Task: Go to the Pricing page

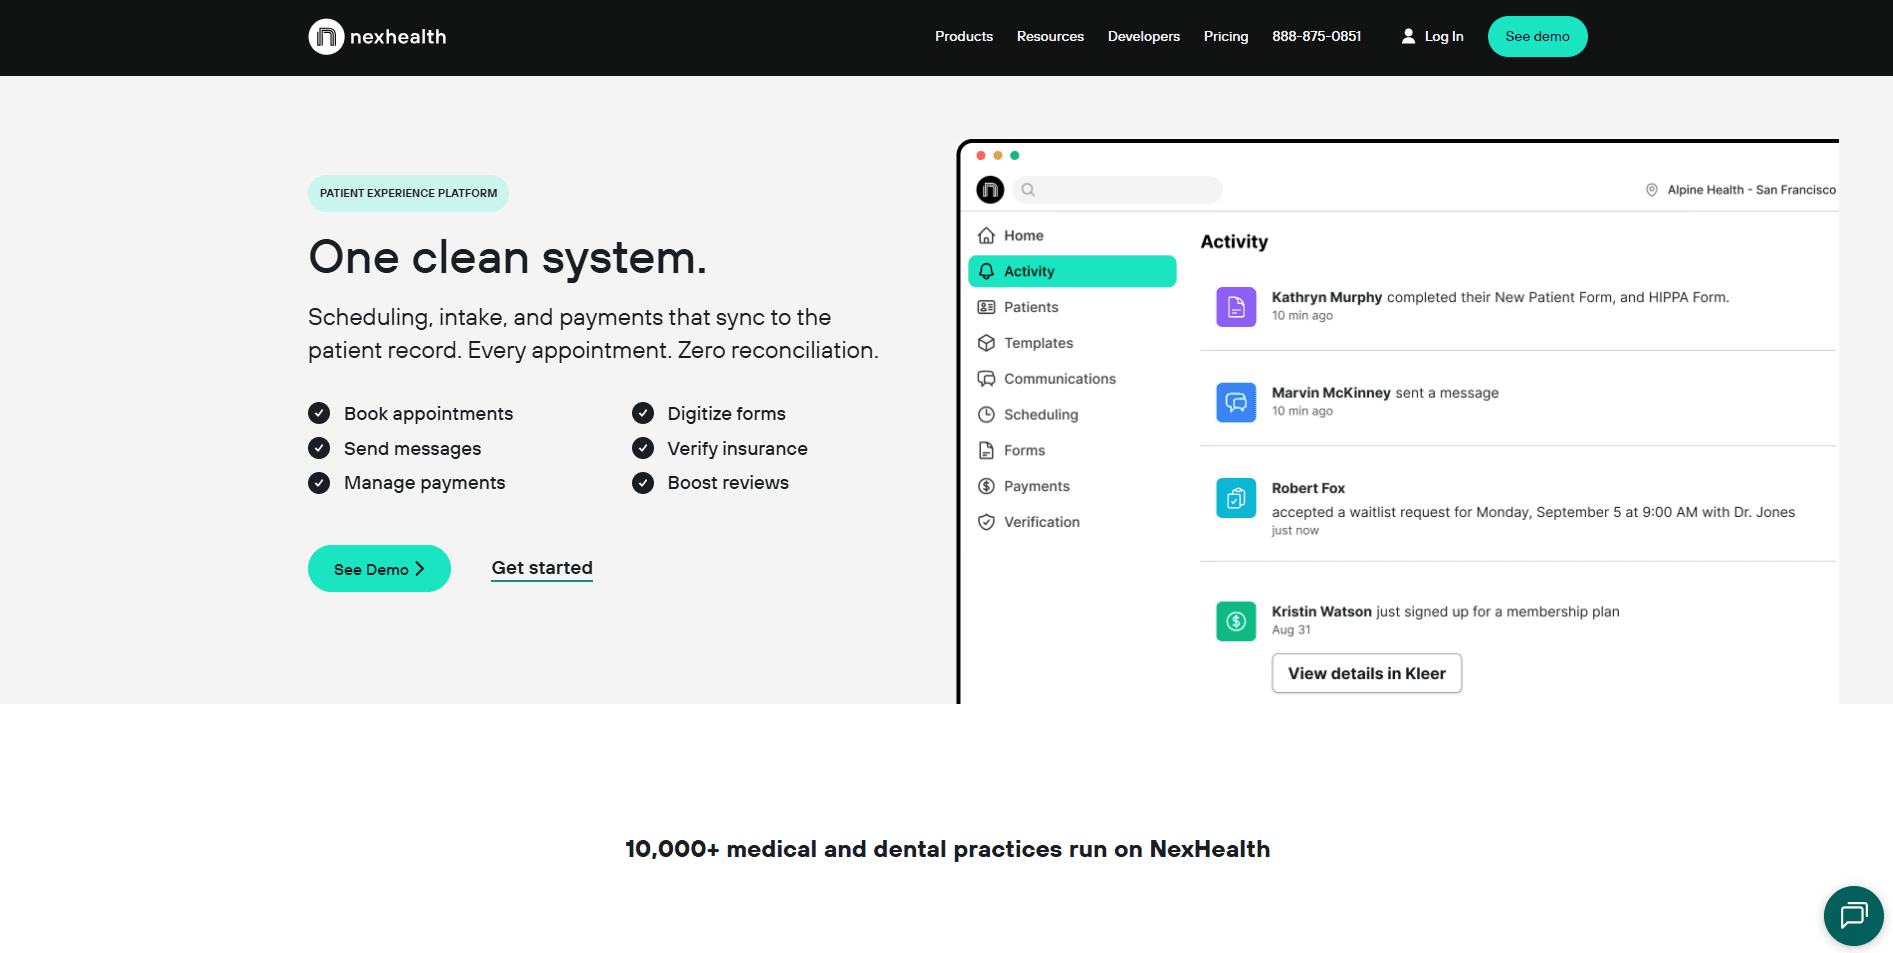Action: pyautogui.click(x=1226, y=36)
